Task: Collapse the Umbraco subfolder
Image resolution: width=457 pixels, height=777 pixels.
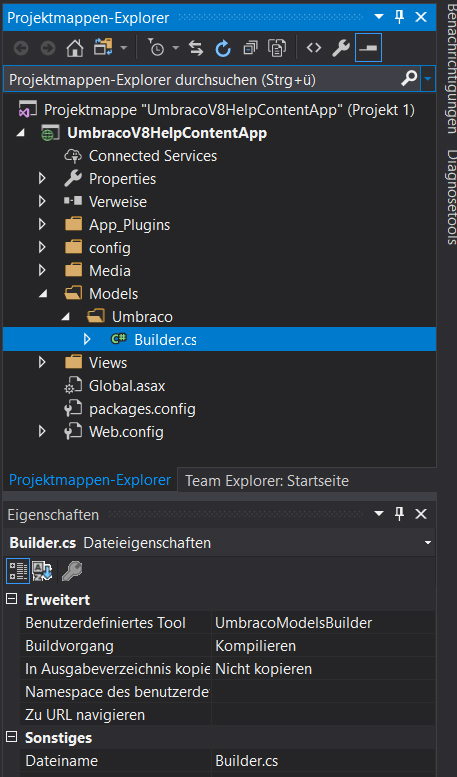Action: coord(66,317)
